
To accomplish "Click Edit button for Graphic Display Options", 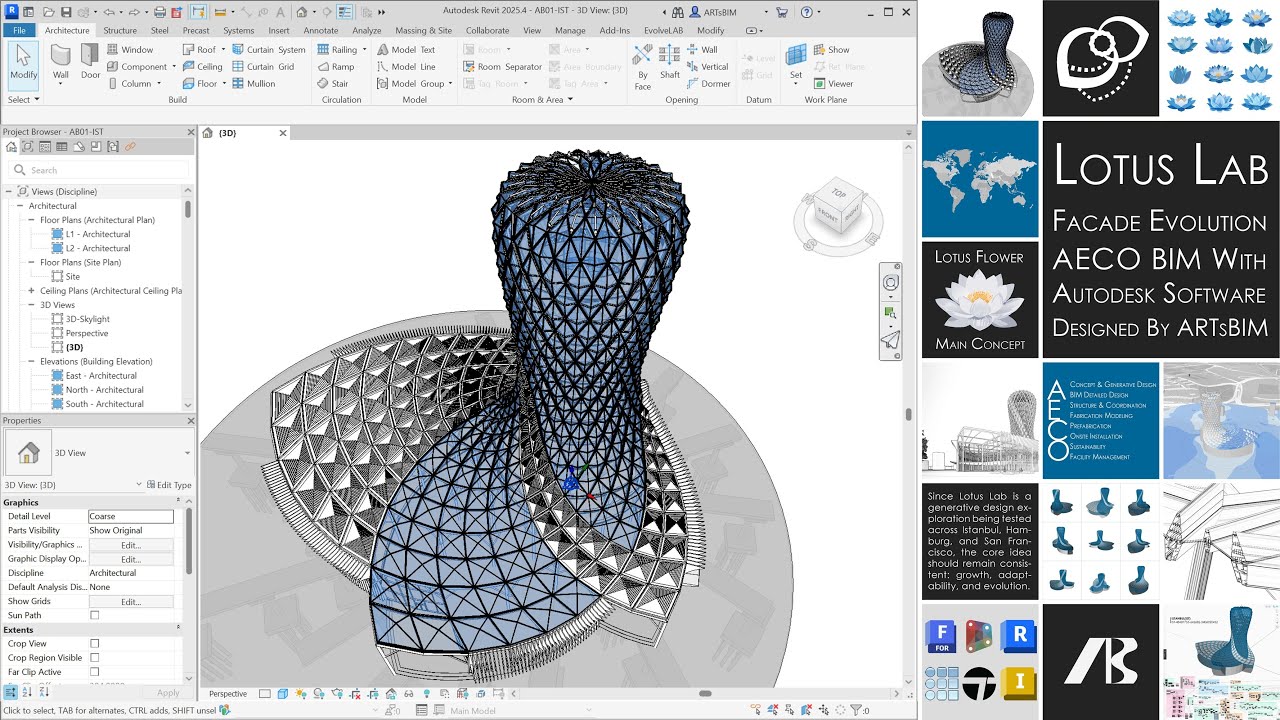I will [131, 559].
